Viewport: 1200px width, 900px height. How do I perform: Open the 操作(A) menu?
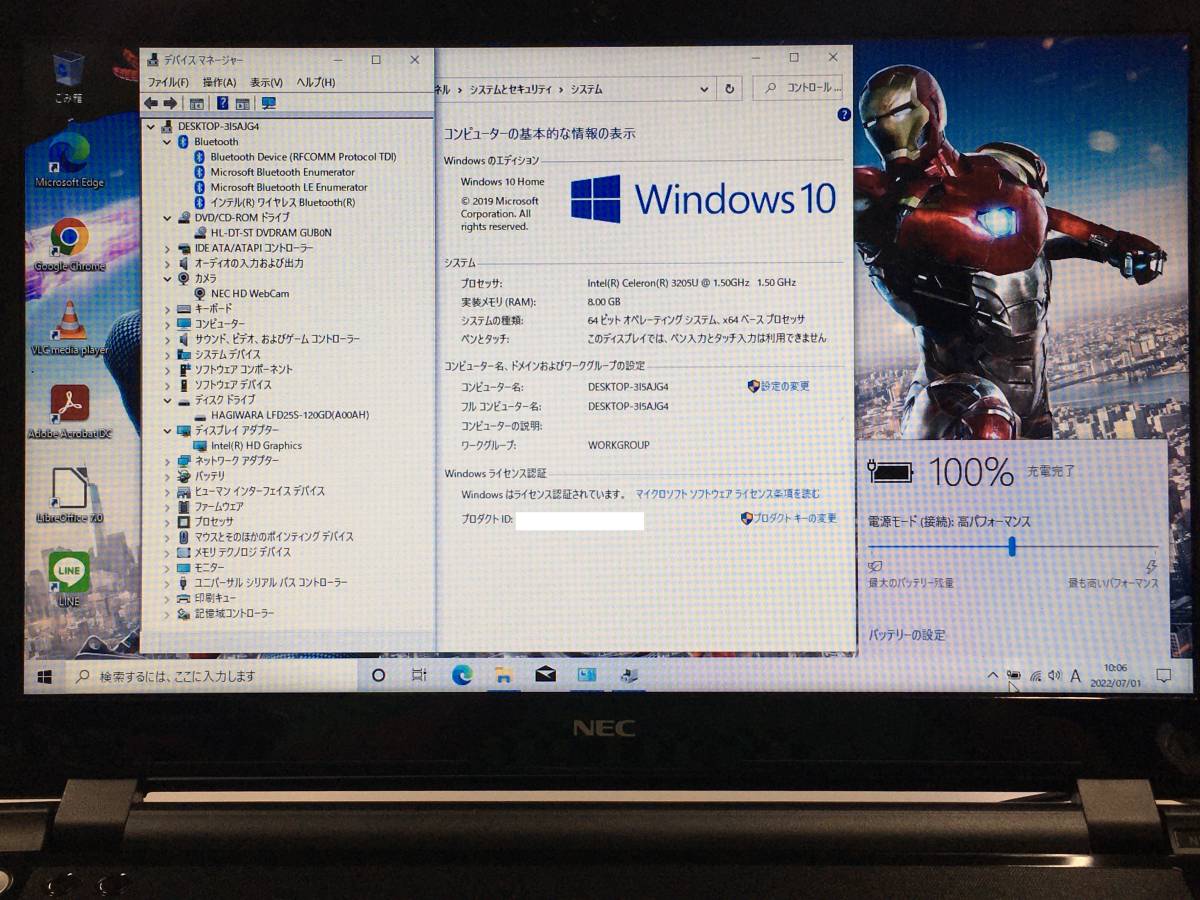pyautogui.click(x=219, y=82)
